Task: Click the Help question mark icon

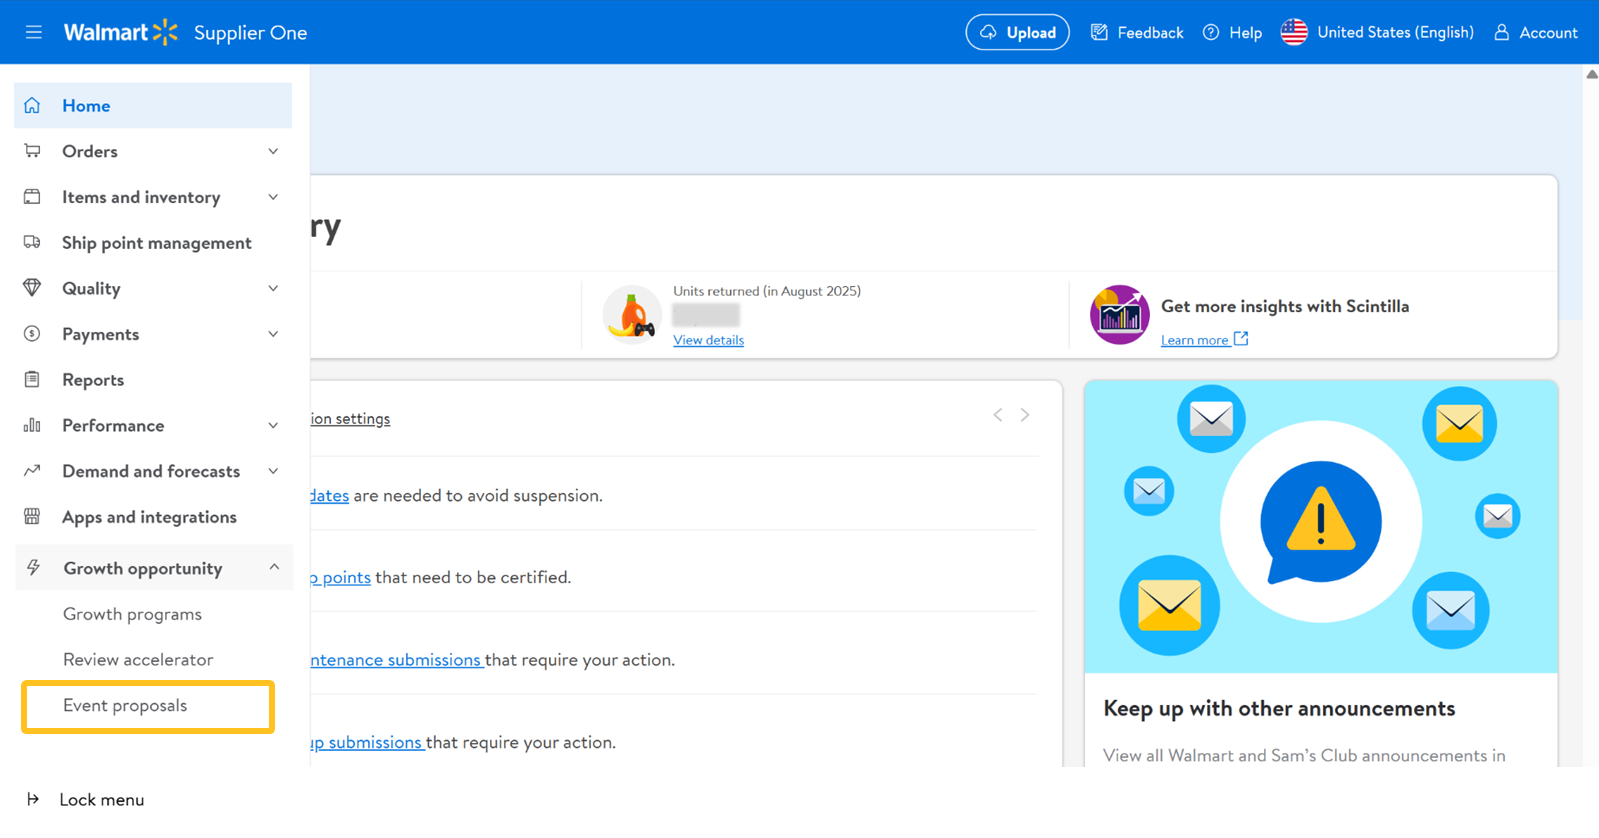Action: (x=1211, y=32)
